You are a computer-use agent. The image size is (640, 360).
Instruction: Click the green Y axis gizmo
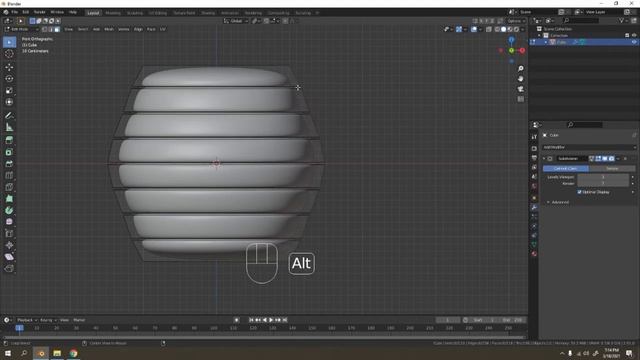[511, 51]
